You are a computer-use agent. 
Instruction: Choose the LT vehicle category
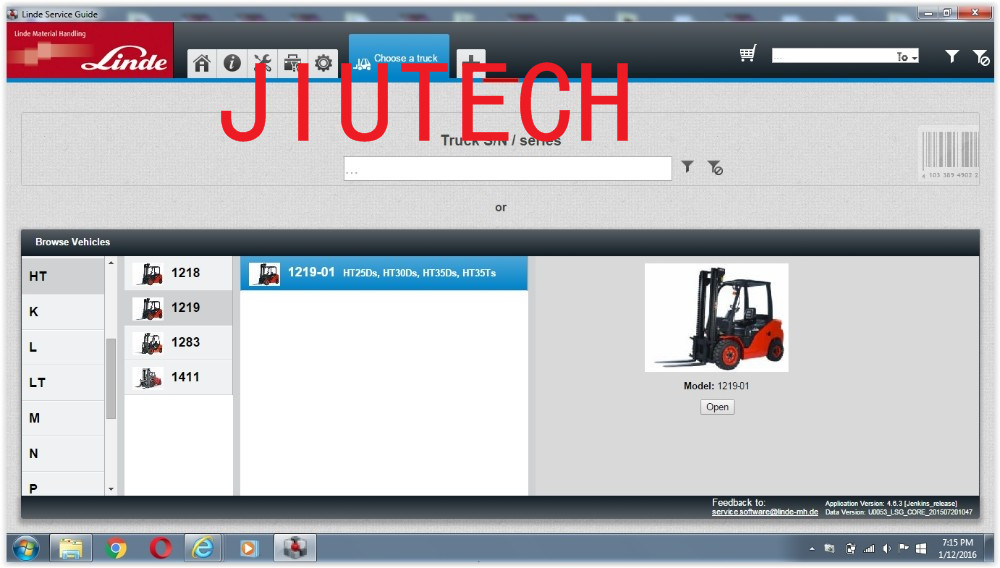pyautogui.click(x=63, y=382)
